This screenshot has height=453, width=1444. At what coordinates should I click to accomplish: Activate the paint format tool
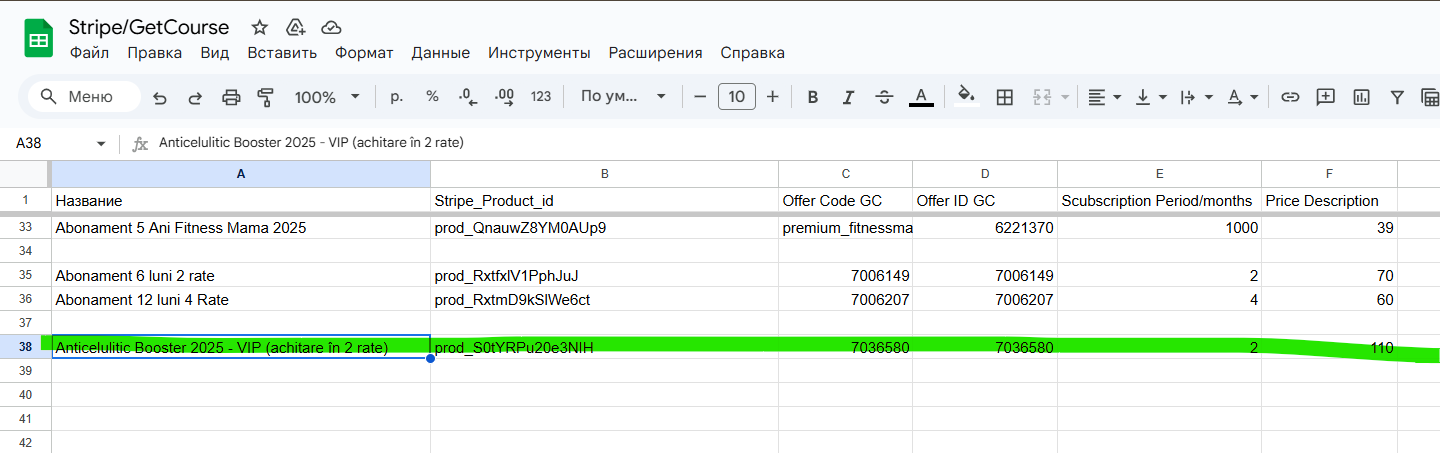pyautogui.click(x=266, y=97)
